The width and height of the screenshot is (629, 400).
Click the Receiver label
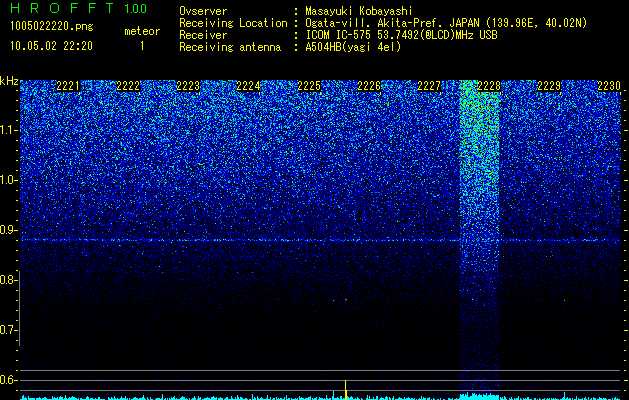(x=203, y=35)
